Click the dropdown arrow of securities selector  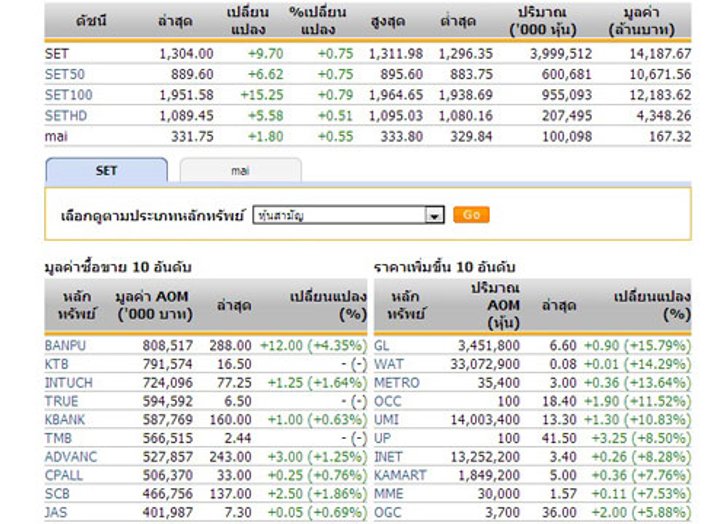(434, 215)
